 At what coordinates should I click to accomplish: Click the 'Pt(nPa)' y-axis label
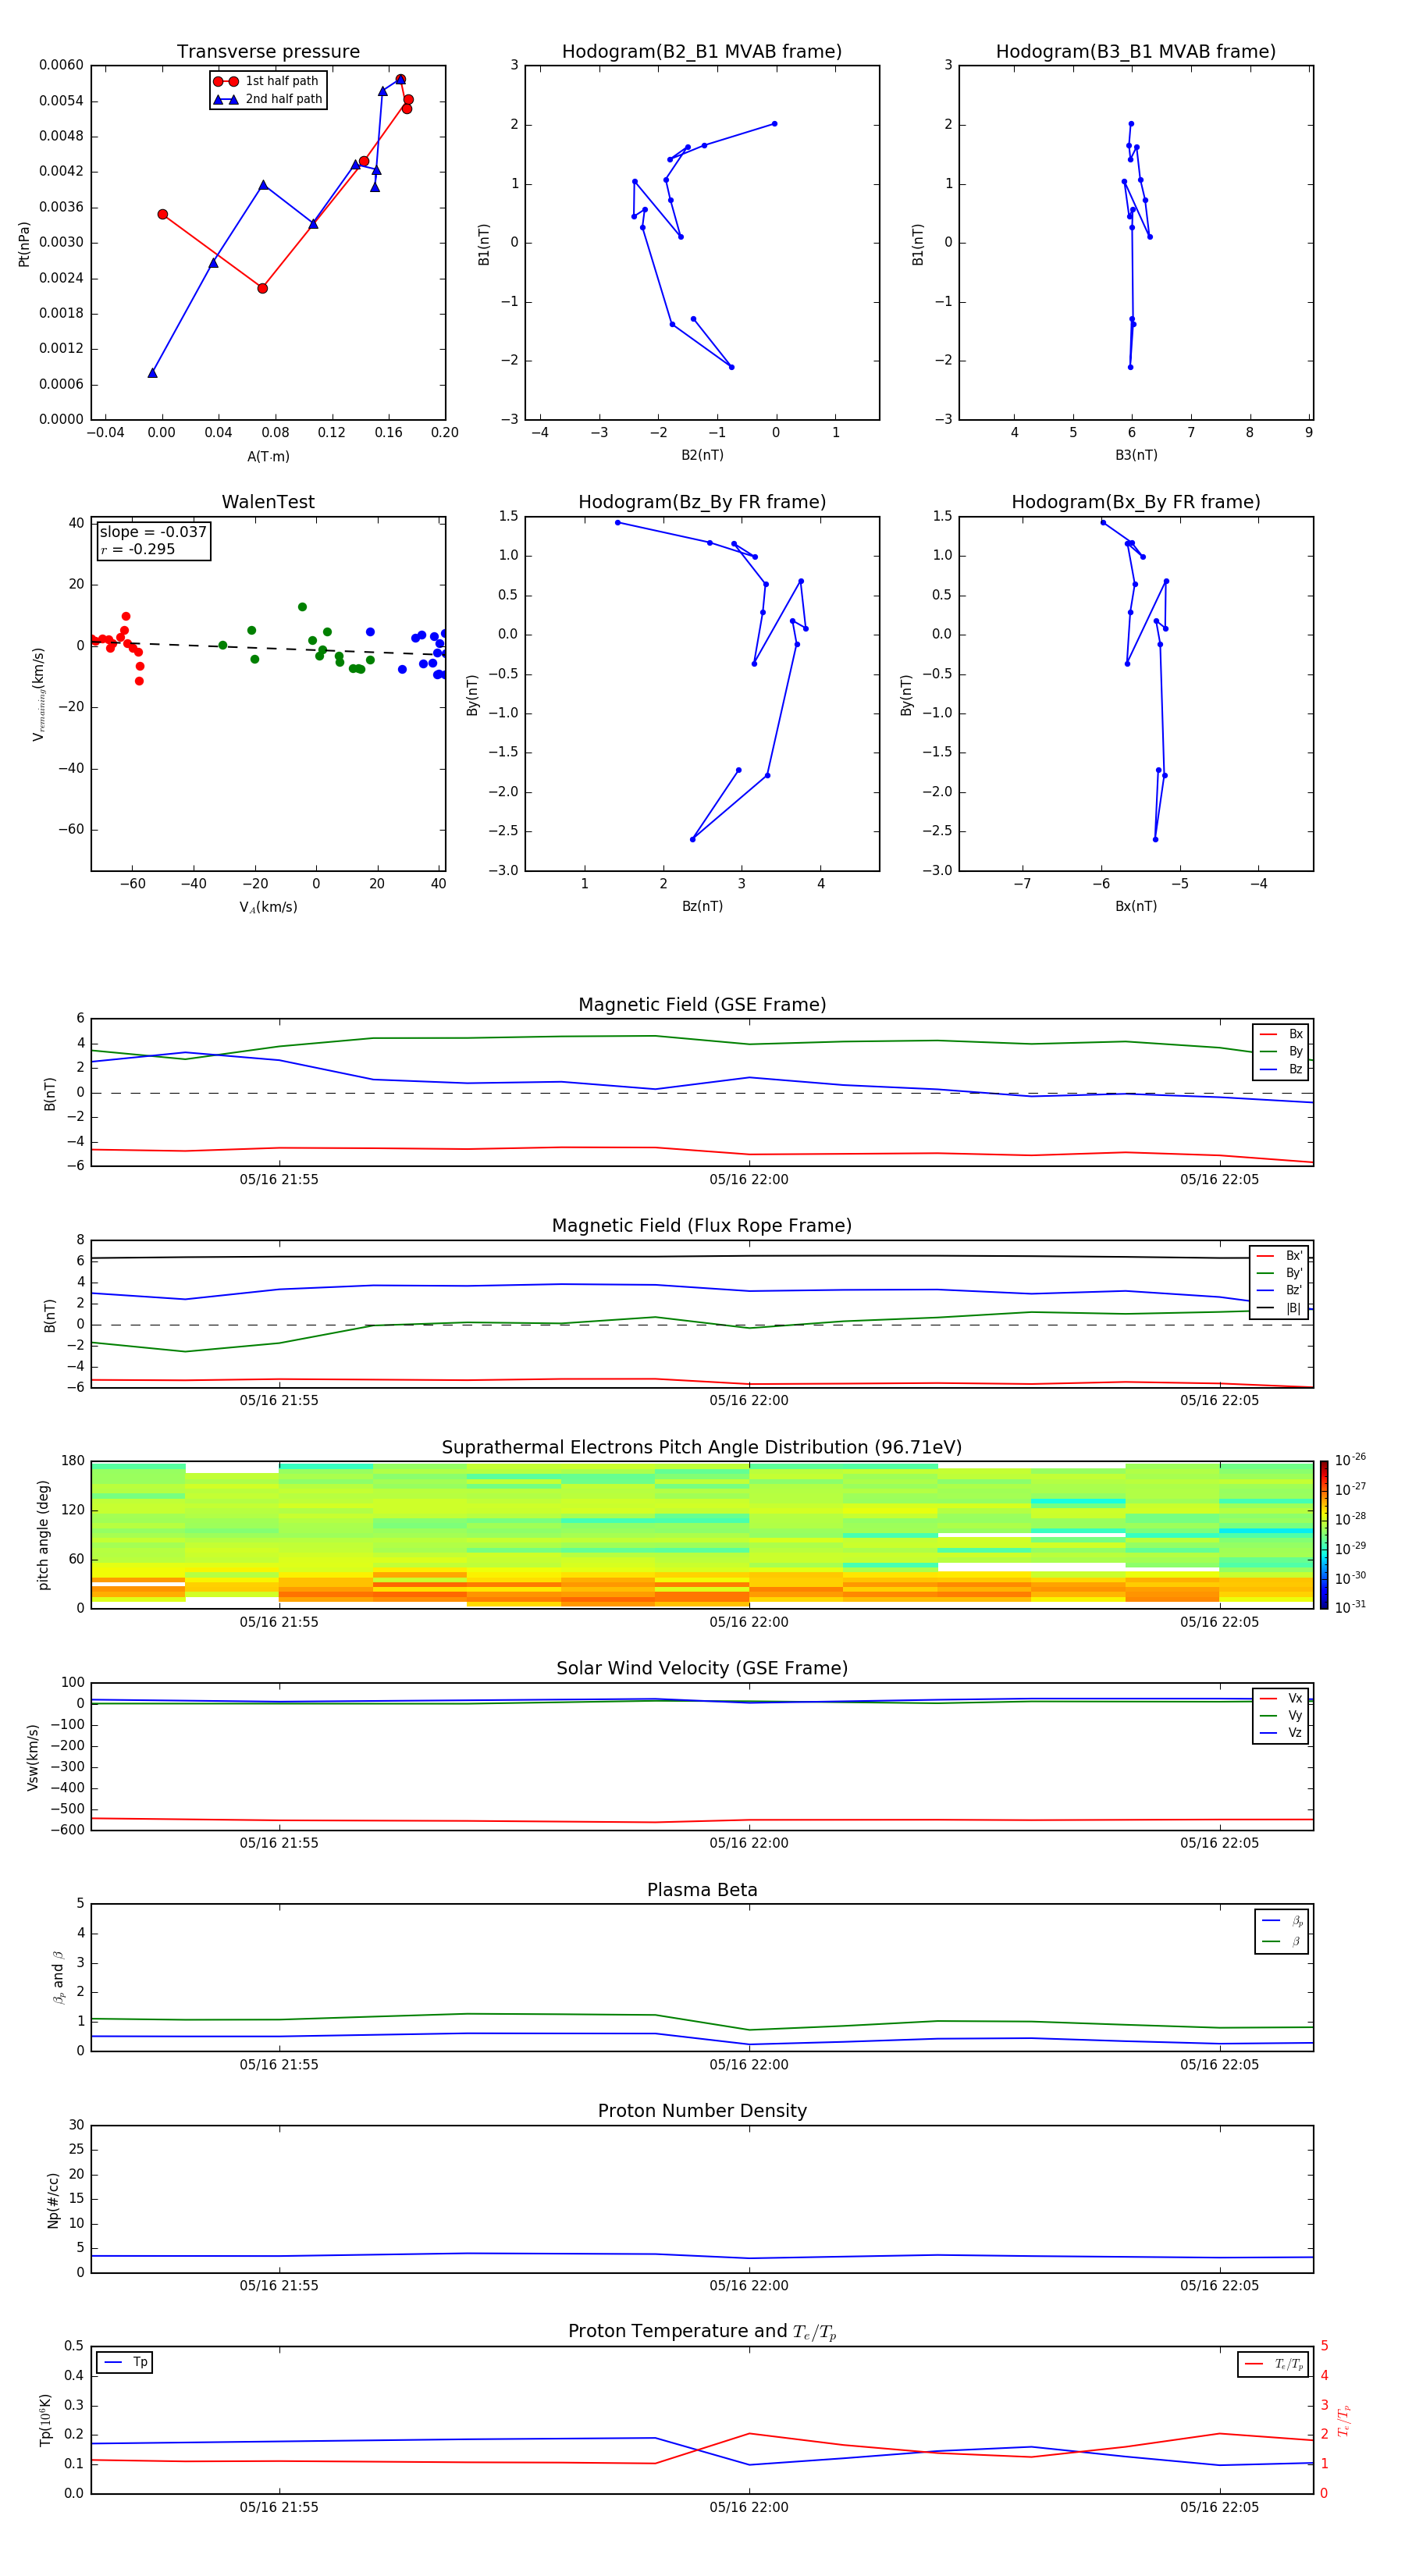[x=24, y=244]
